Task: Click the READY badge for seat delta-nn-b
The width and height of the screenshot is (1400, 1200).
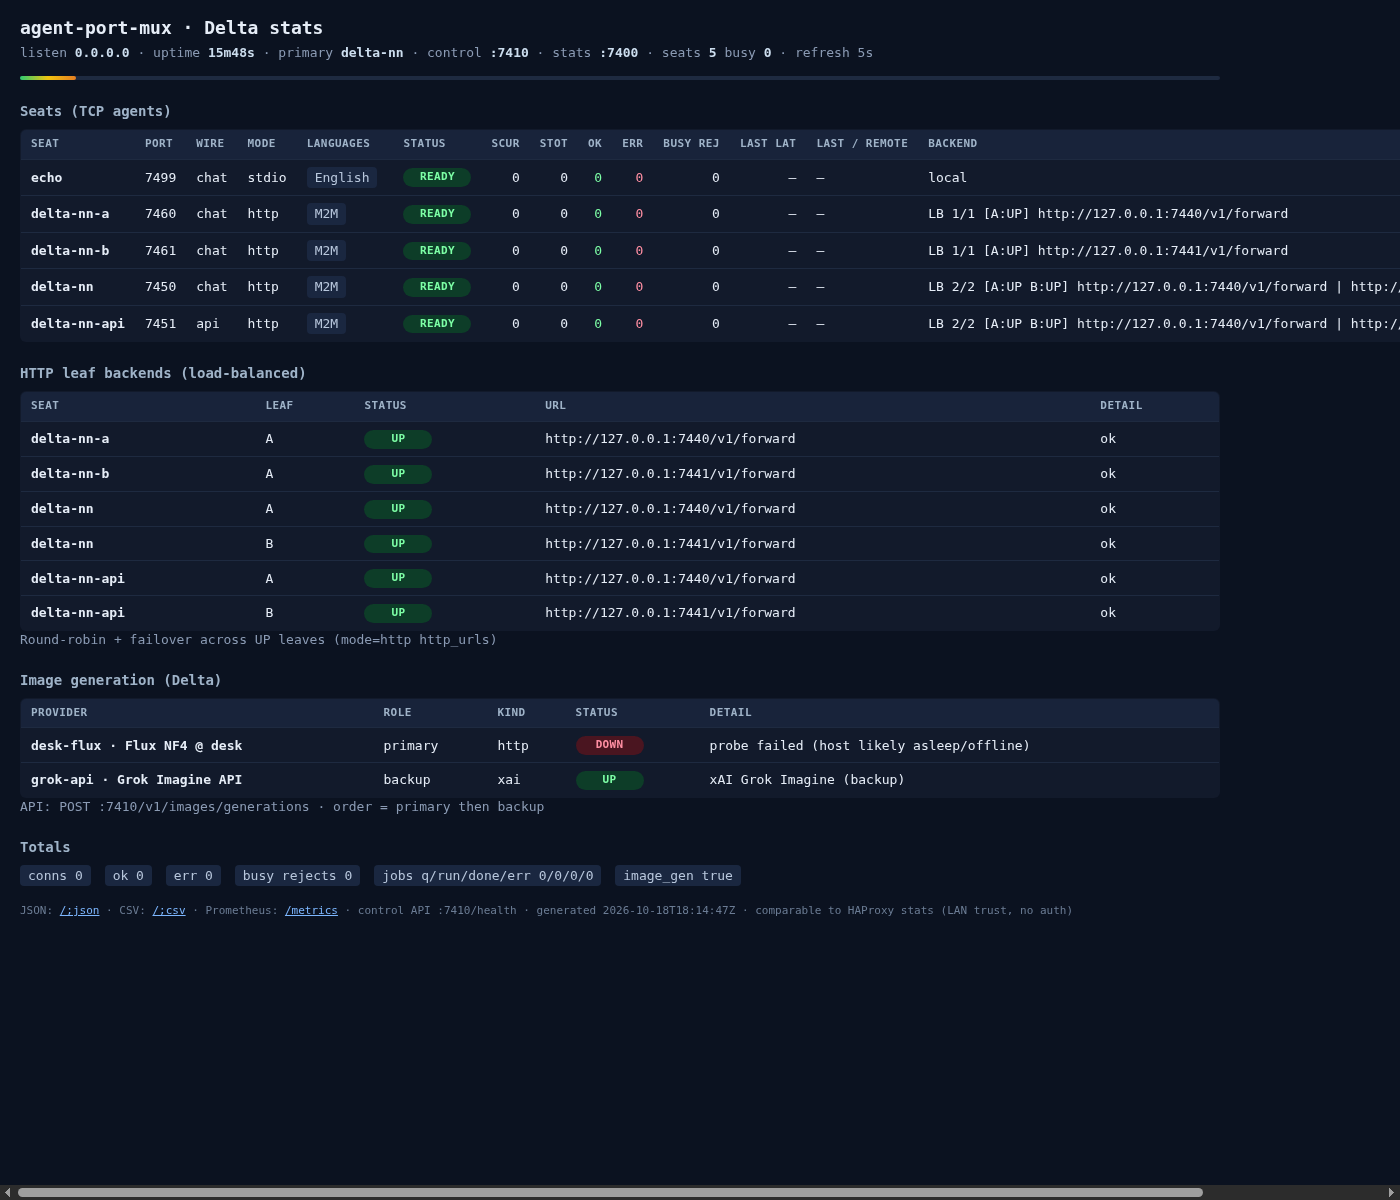Action: tap(437, 251)
